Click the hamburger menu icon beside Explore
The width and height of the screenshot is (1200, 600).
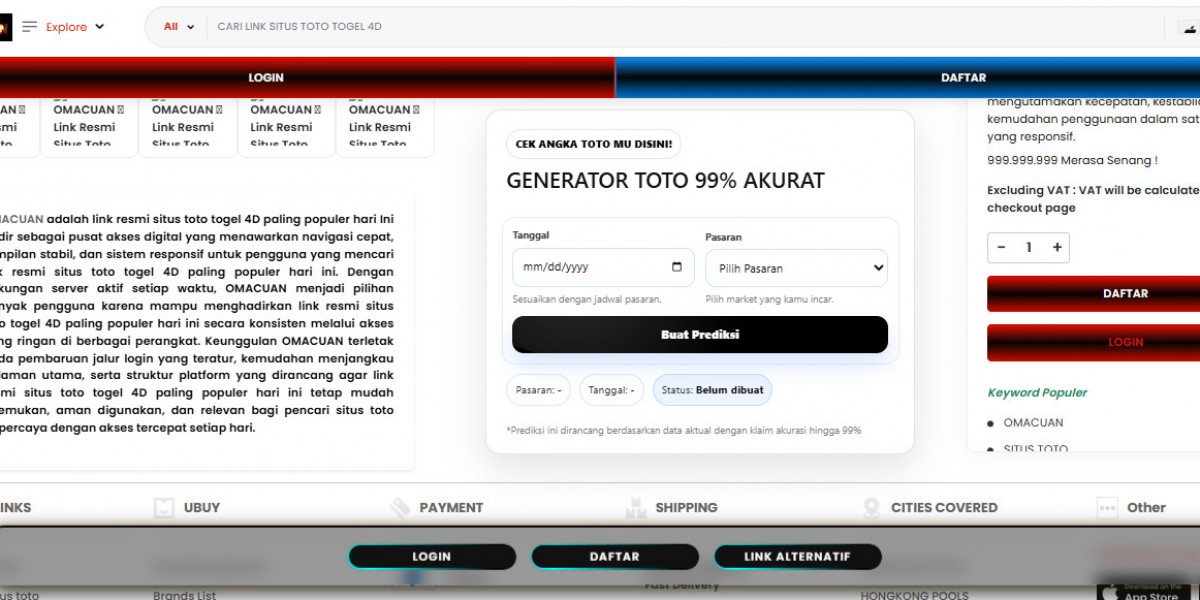point(29,27)
